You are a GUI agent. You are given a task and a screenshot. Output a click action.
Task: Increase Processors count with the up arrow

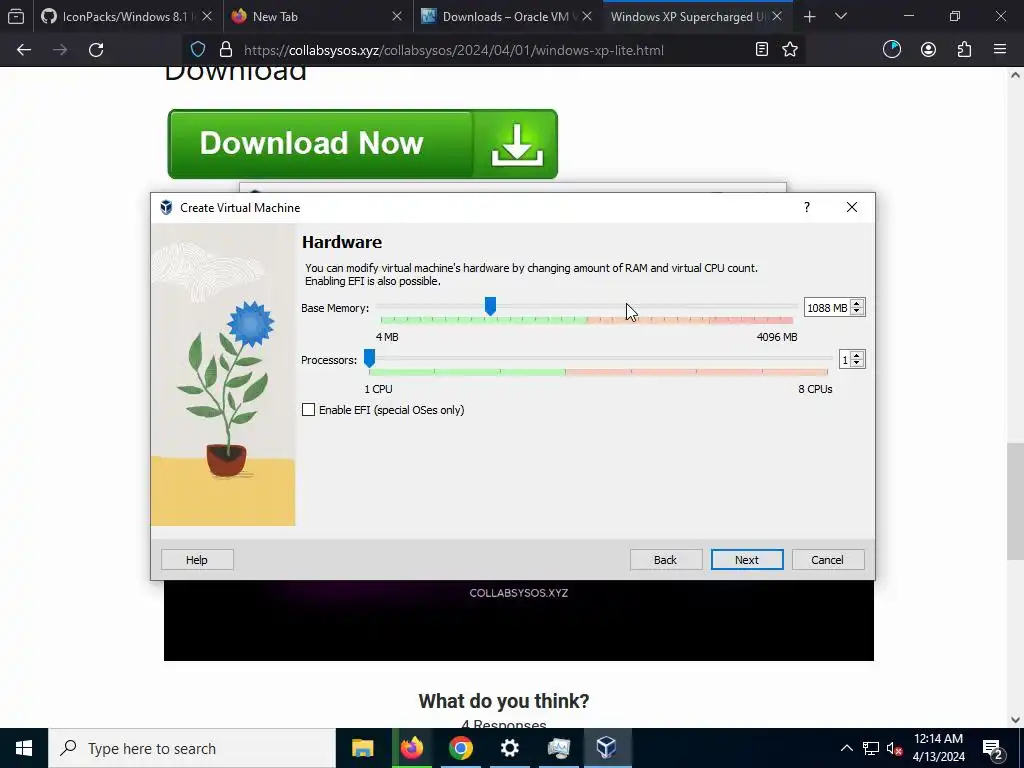(857, 355)
